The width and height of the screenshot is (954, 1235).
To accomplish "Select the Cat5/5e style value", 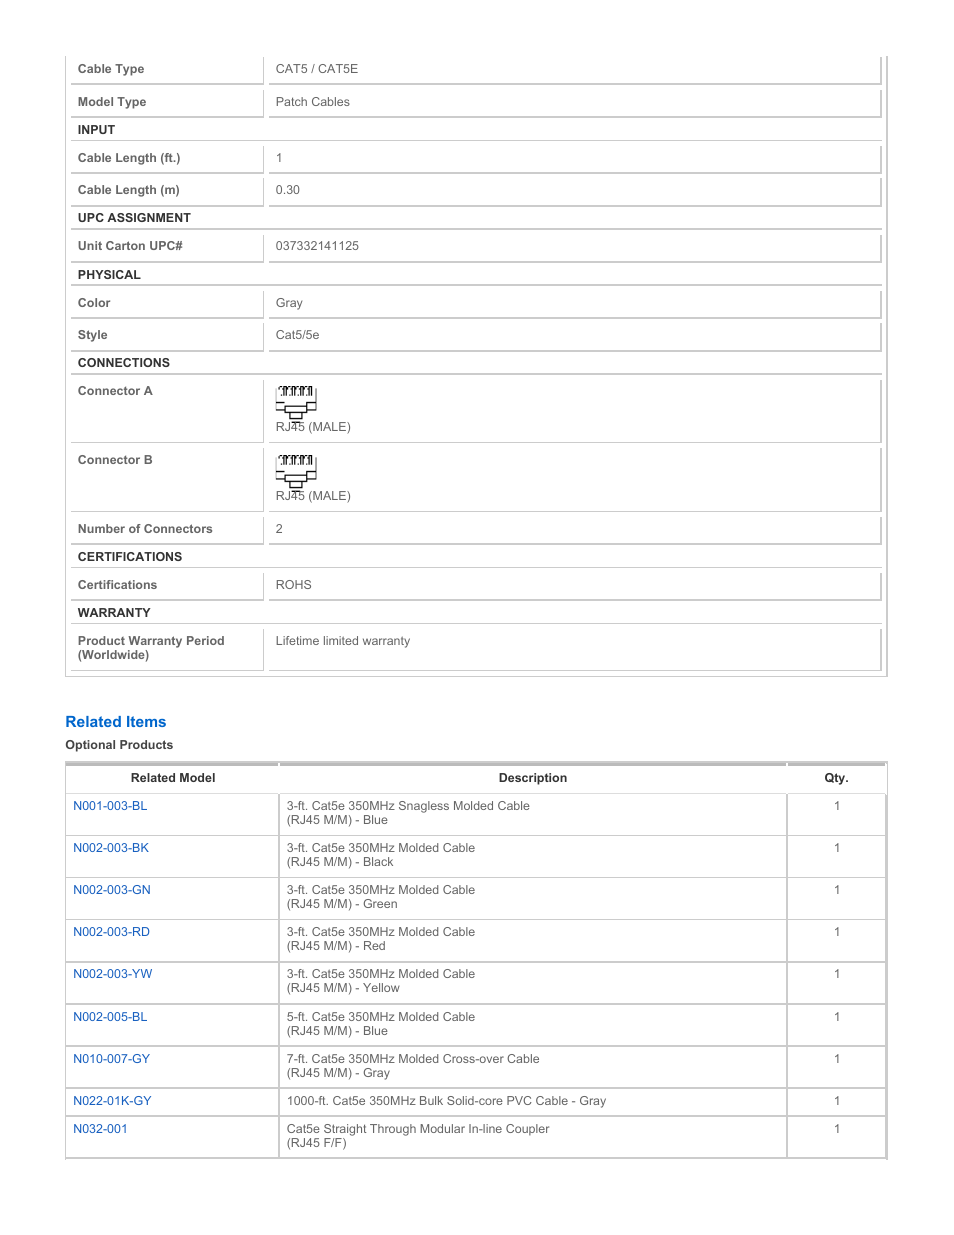I will [x=298, y=335].
